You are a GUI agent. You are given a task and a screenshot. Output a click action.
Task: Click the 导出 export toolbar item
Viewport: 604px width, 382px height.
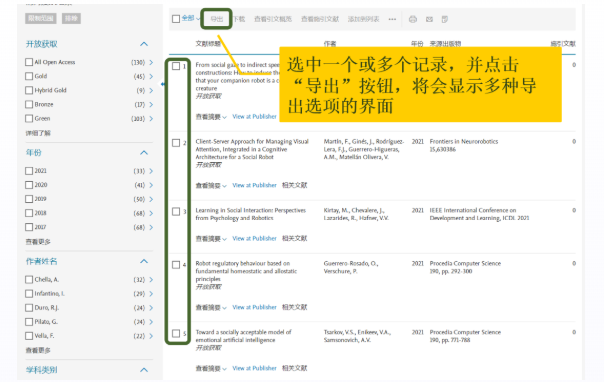point(216,19)
